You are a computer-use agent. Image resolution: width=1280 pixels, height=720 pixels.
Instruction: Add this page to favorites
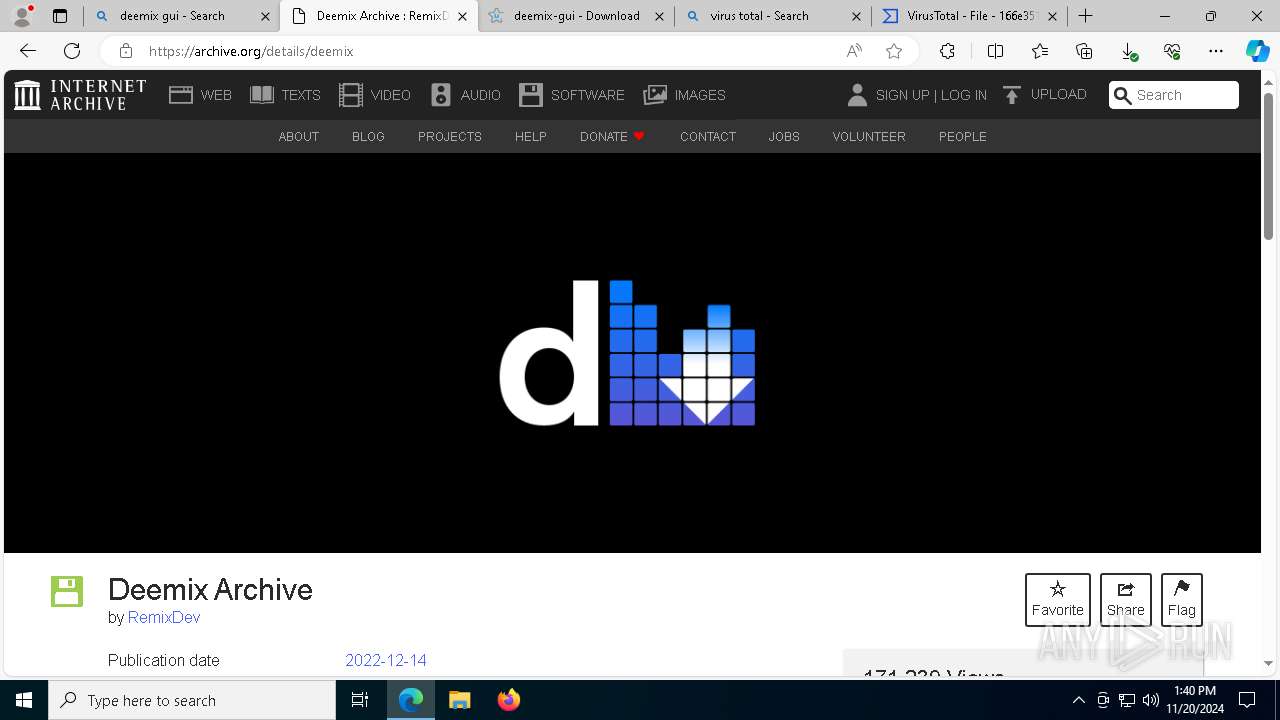[894, 51]
